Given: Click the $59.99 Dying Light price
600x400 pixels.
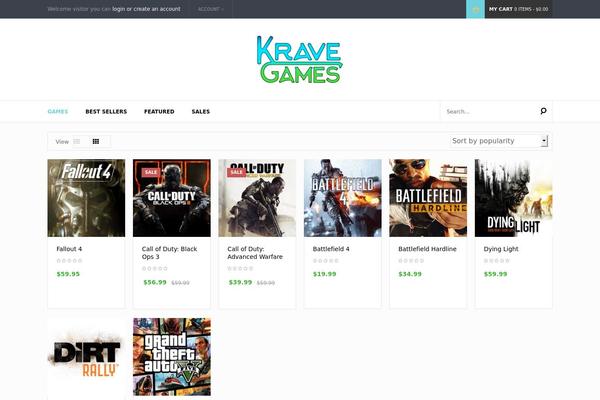Looking at the screenshot, I should pos(496,274).
